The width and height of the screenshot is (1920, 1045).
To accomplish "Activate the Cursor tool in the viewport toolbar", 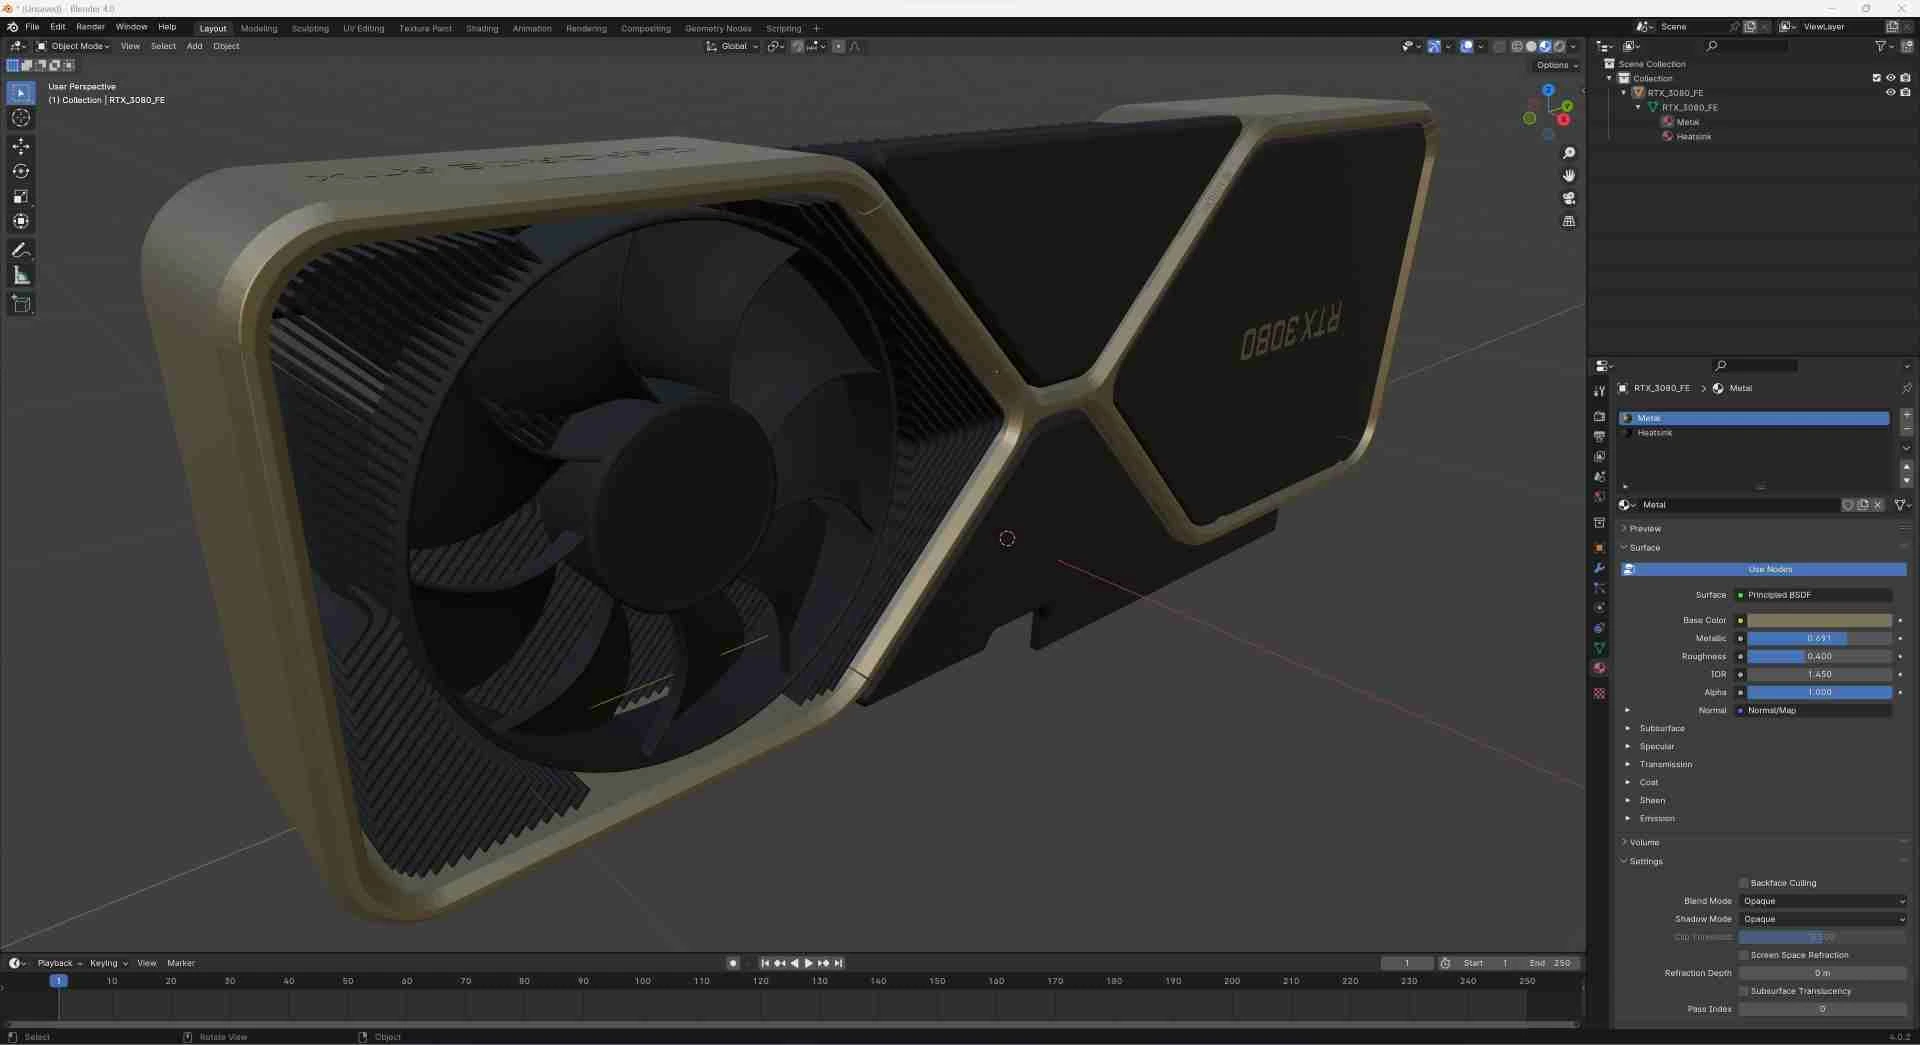I will [x=21, y=118].
